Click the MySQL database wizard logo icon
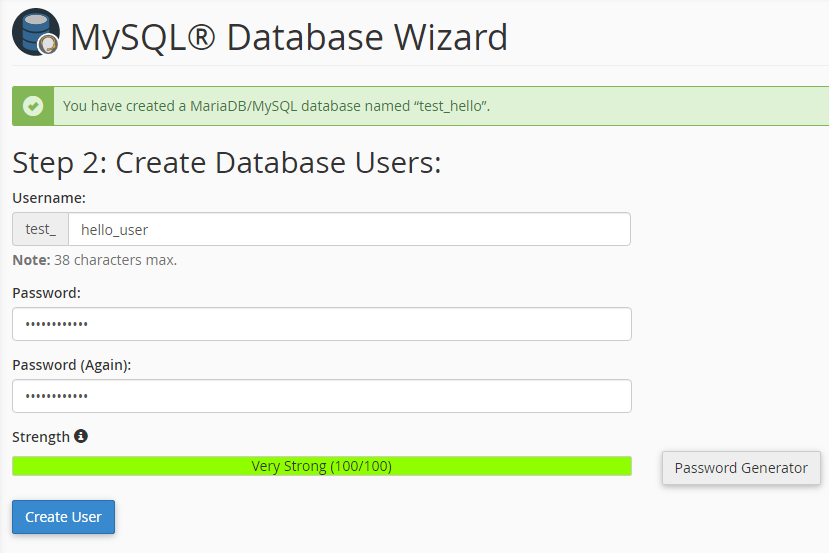829x553 pixels. tap(35, 35)
